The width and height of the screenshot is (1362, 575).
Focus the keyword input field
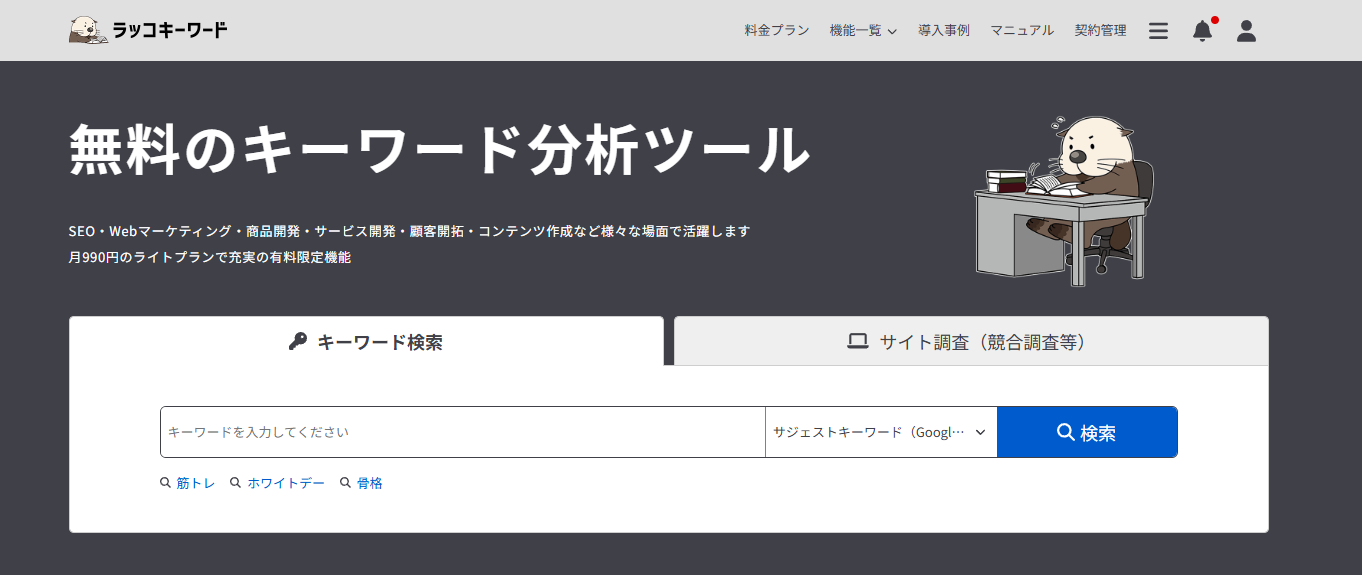tap(462, 432)
